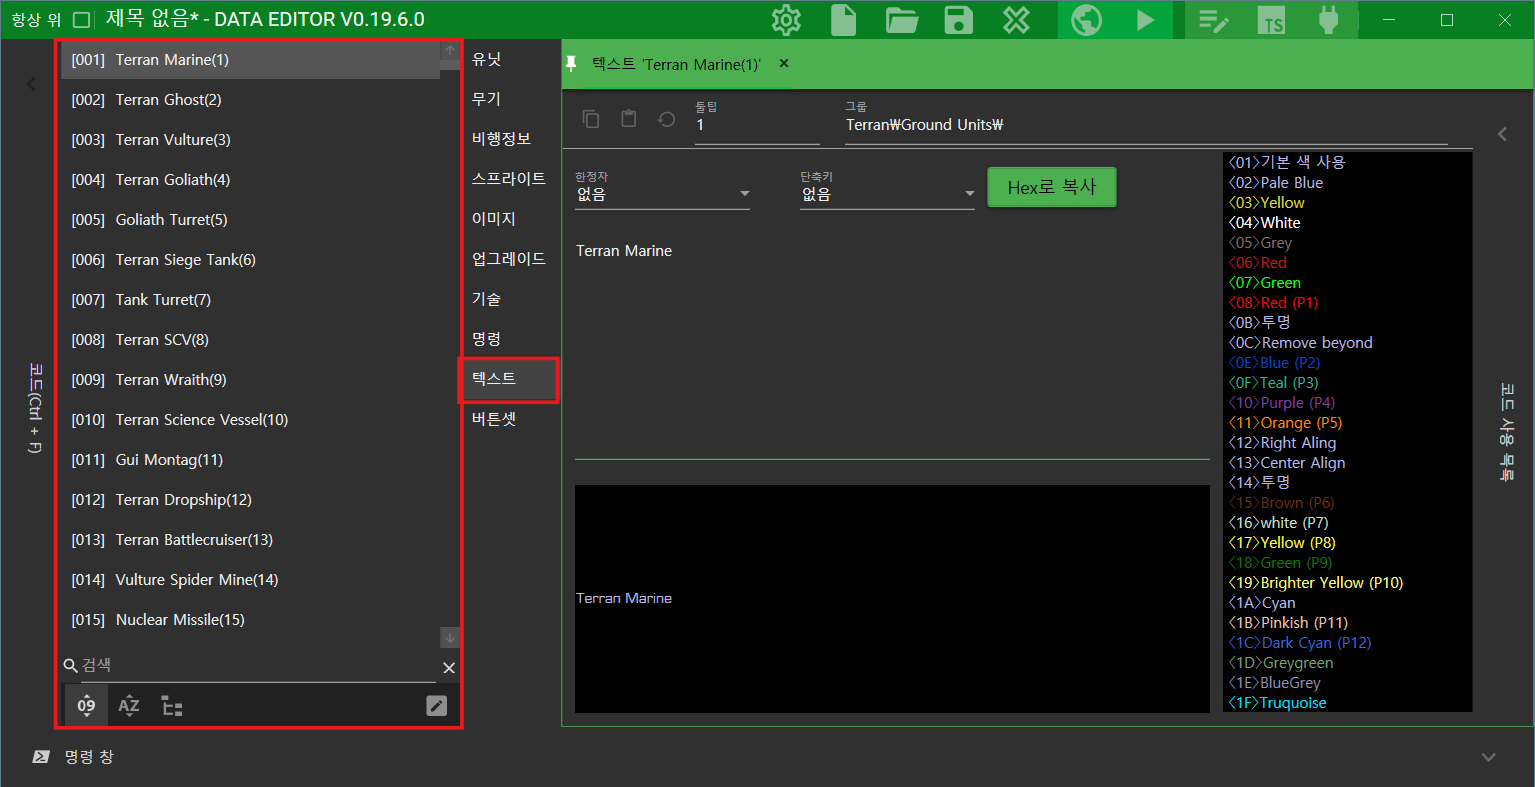
Task: Switch the list to tree view
Action: point(172,706)
